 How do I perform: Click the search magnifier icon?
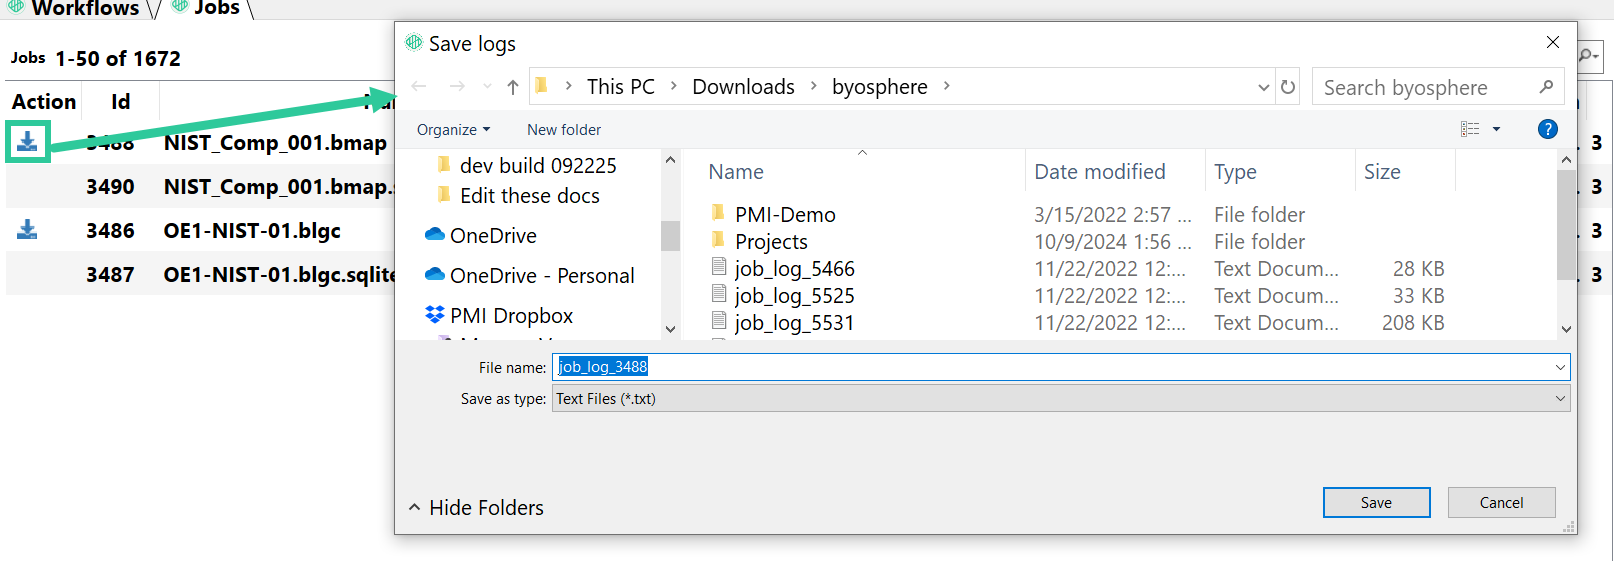[x=1546, y=87]
